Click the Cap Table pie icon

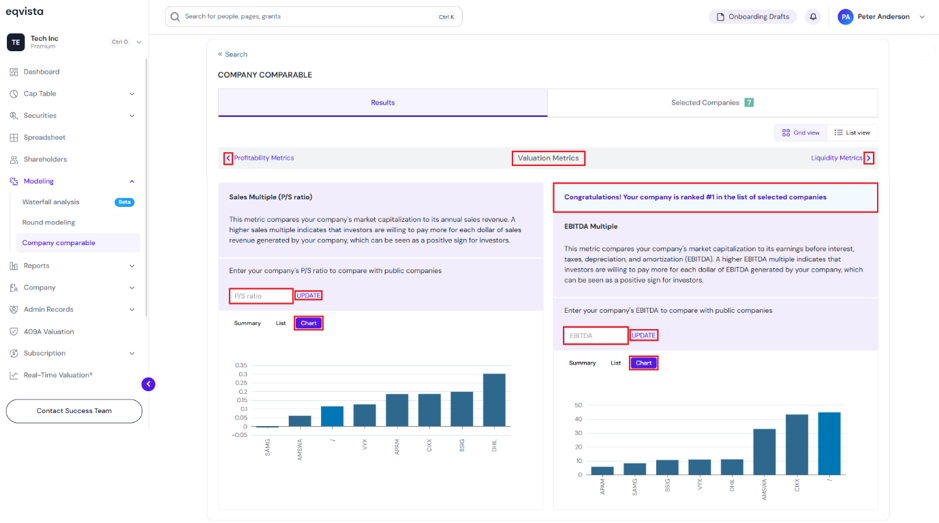14,94
